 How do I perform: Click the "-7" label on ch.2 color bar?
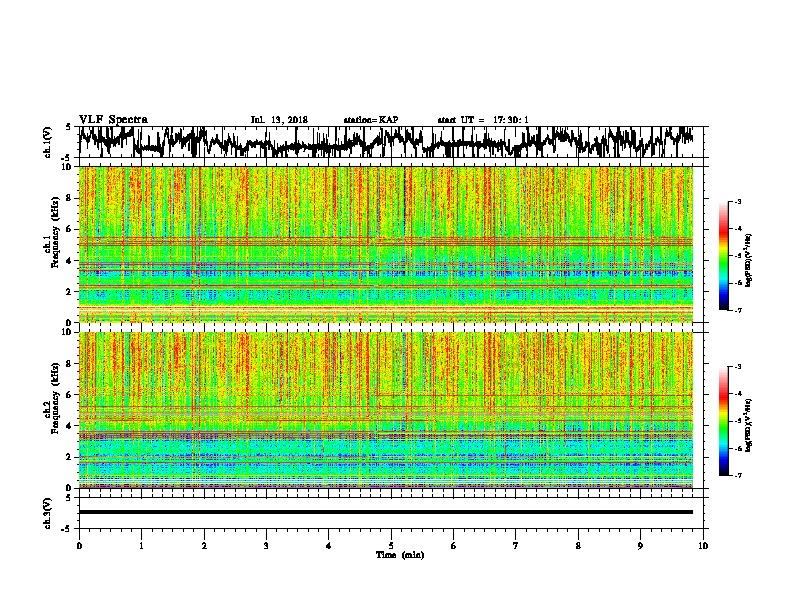point(737,475)
